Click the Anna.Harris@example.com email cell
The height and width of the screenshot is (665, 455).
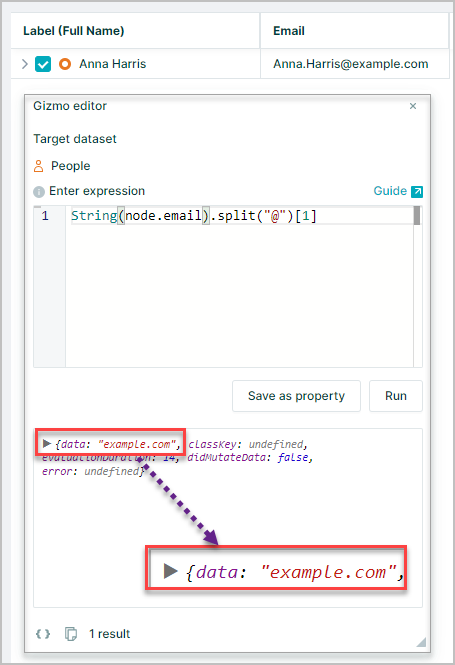point(351,64)
